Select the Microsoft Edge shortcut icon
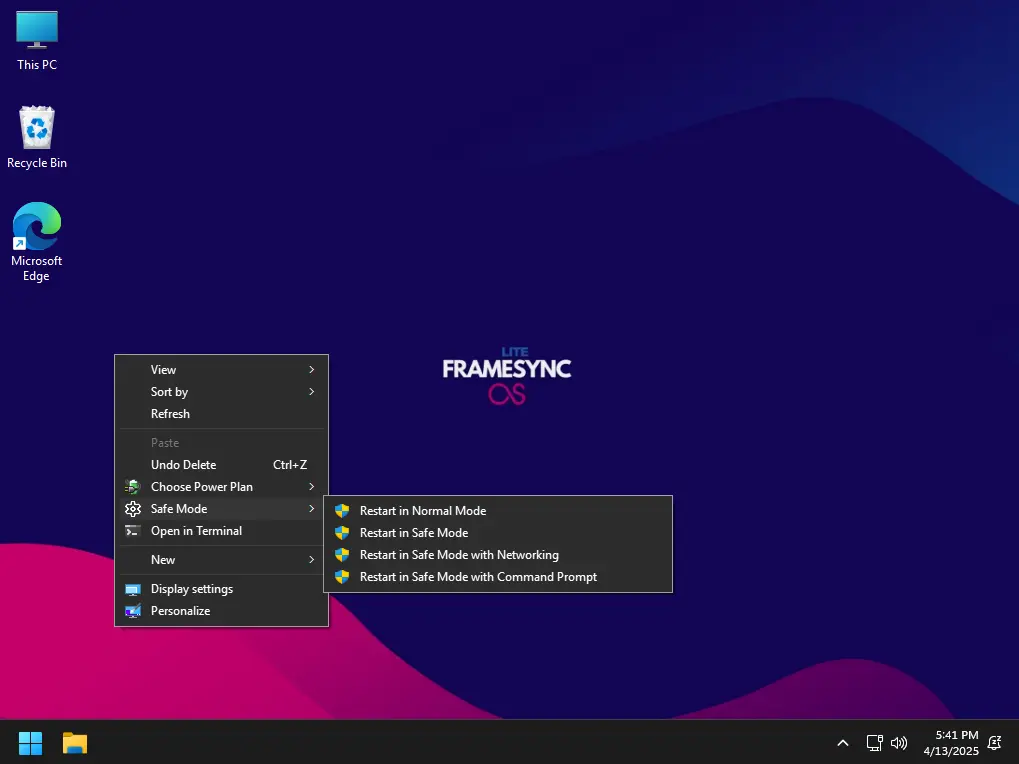1019x764 pixels. (x=37, y=242)
